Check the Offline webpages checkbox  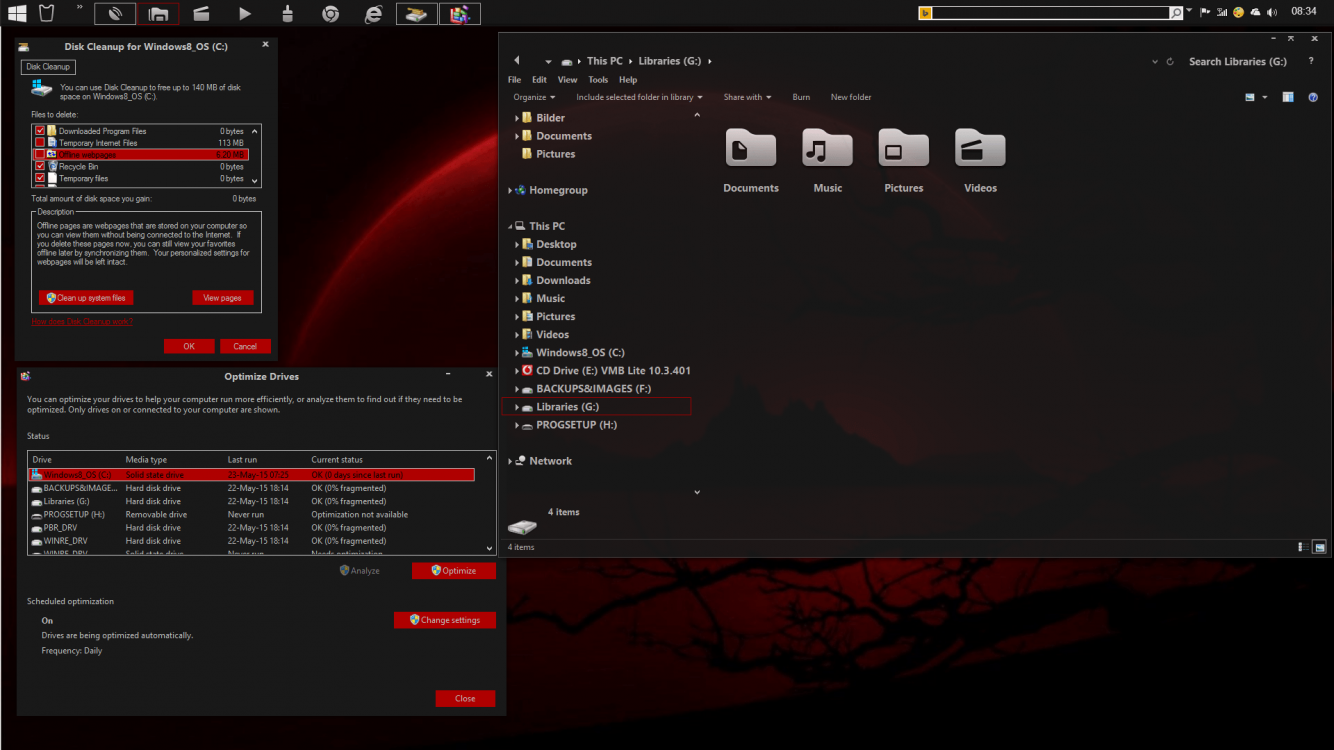coord(40,155)
